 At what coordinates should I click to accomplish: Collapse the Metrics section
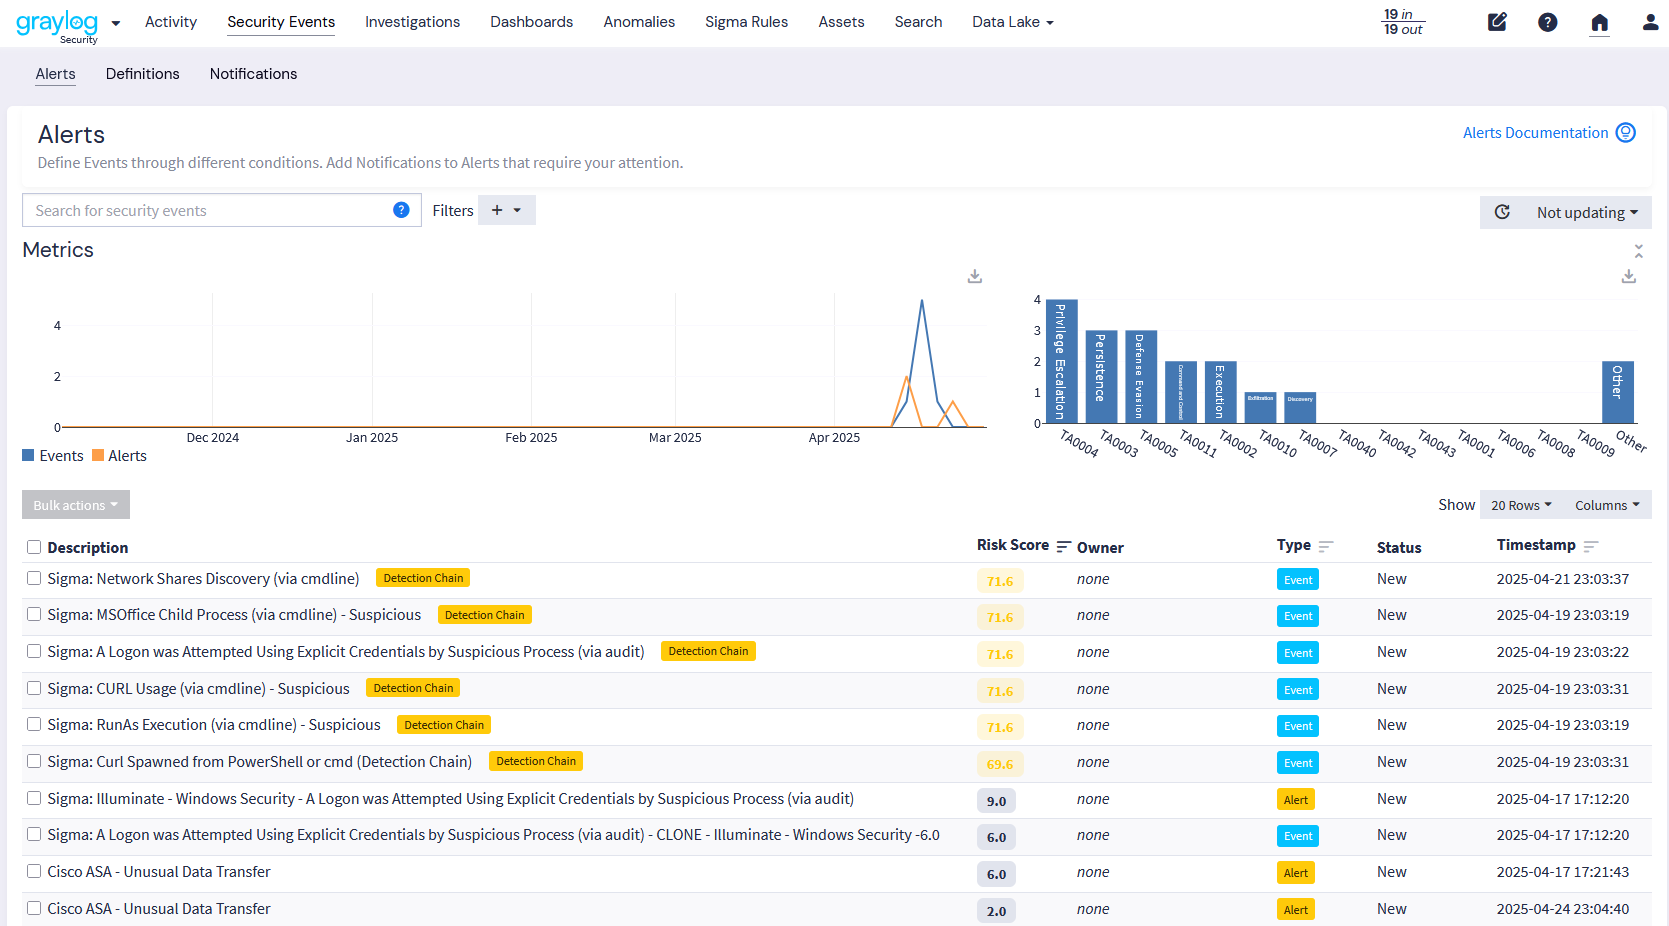tap(1638, 250)
